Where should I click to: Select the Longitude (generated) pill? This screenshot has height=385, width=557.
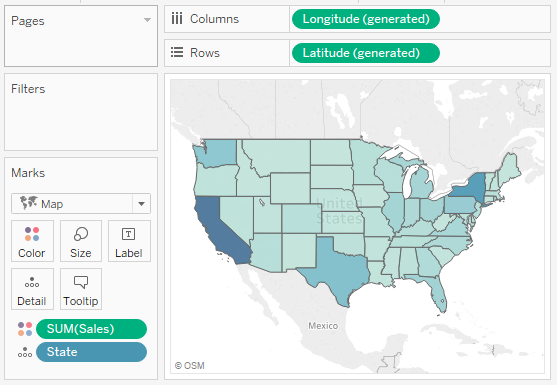(x=366, y=19)
